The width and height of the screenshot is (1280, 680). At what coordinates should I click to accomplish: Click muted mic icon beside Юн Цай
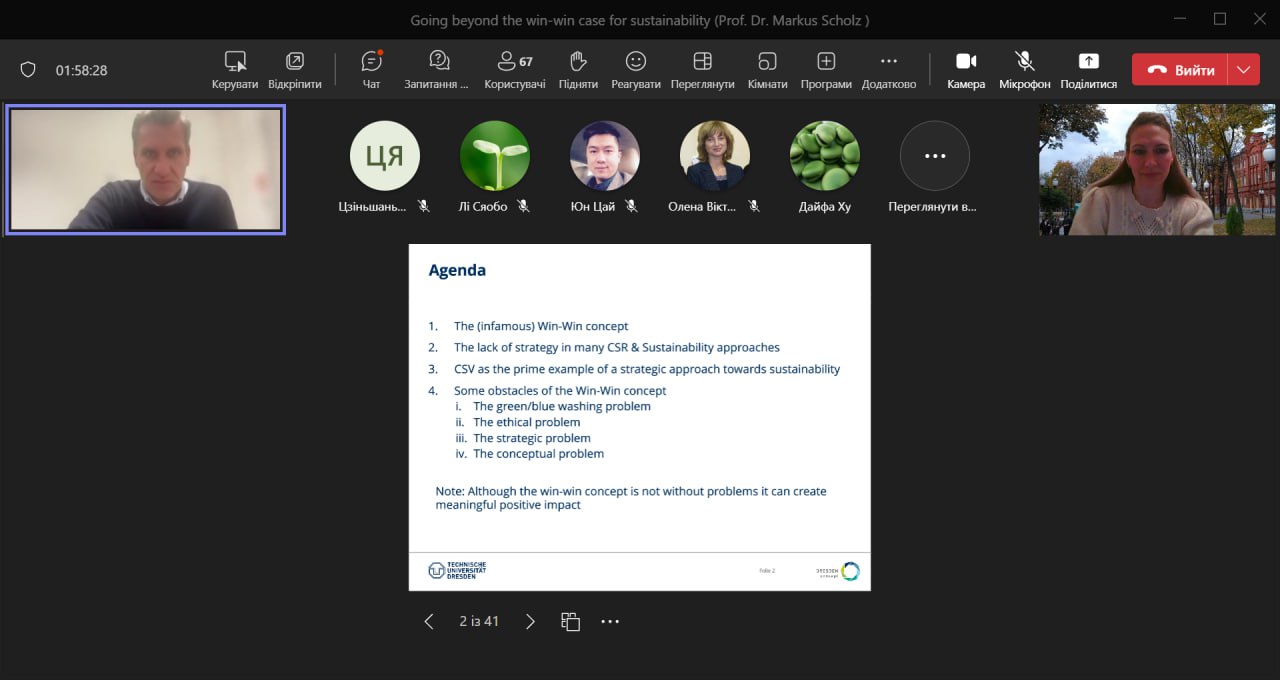pos(631,206)
